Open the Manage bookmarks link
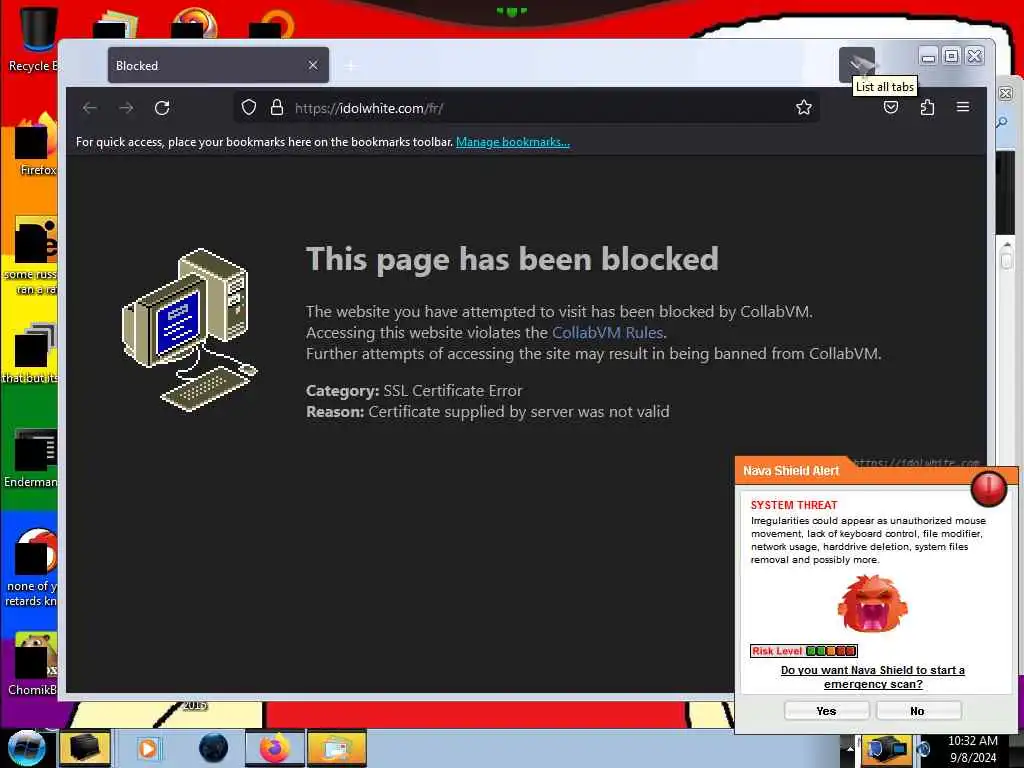Image resolution: width=1024 pixels, height=768 pixels. click(513, 142)
